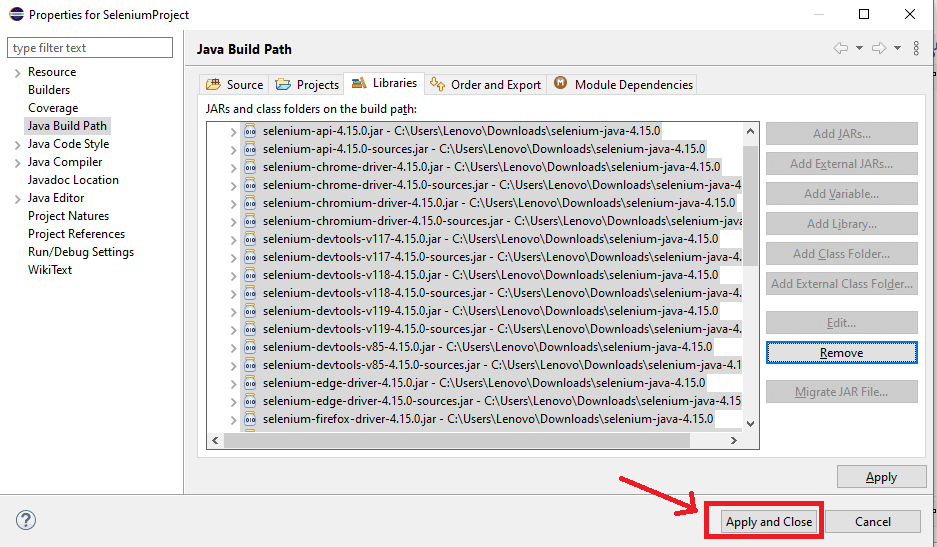Click jar icon of selenium-devtools-v117-4.15.0-sources.jar
This screenshot has height=547, width=937.
(250, 257)
